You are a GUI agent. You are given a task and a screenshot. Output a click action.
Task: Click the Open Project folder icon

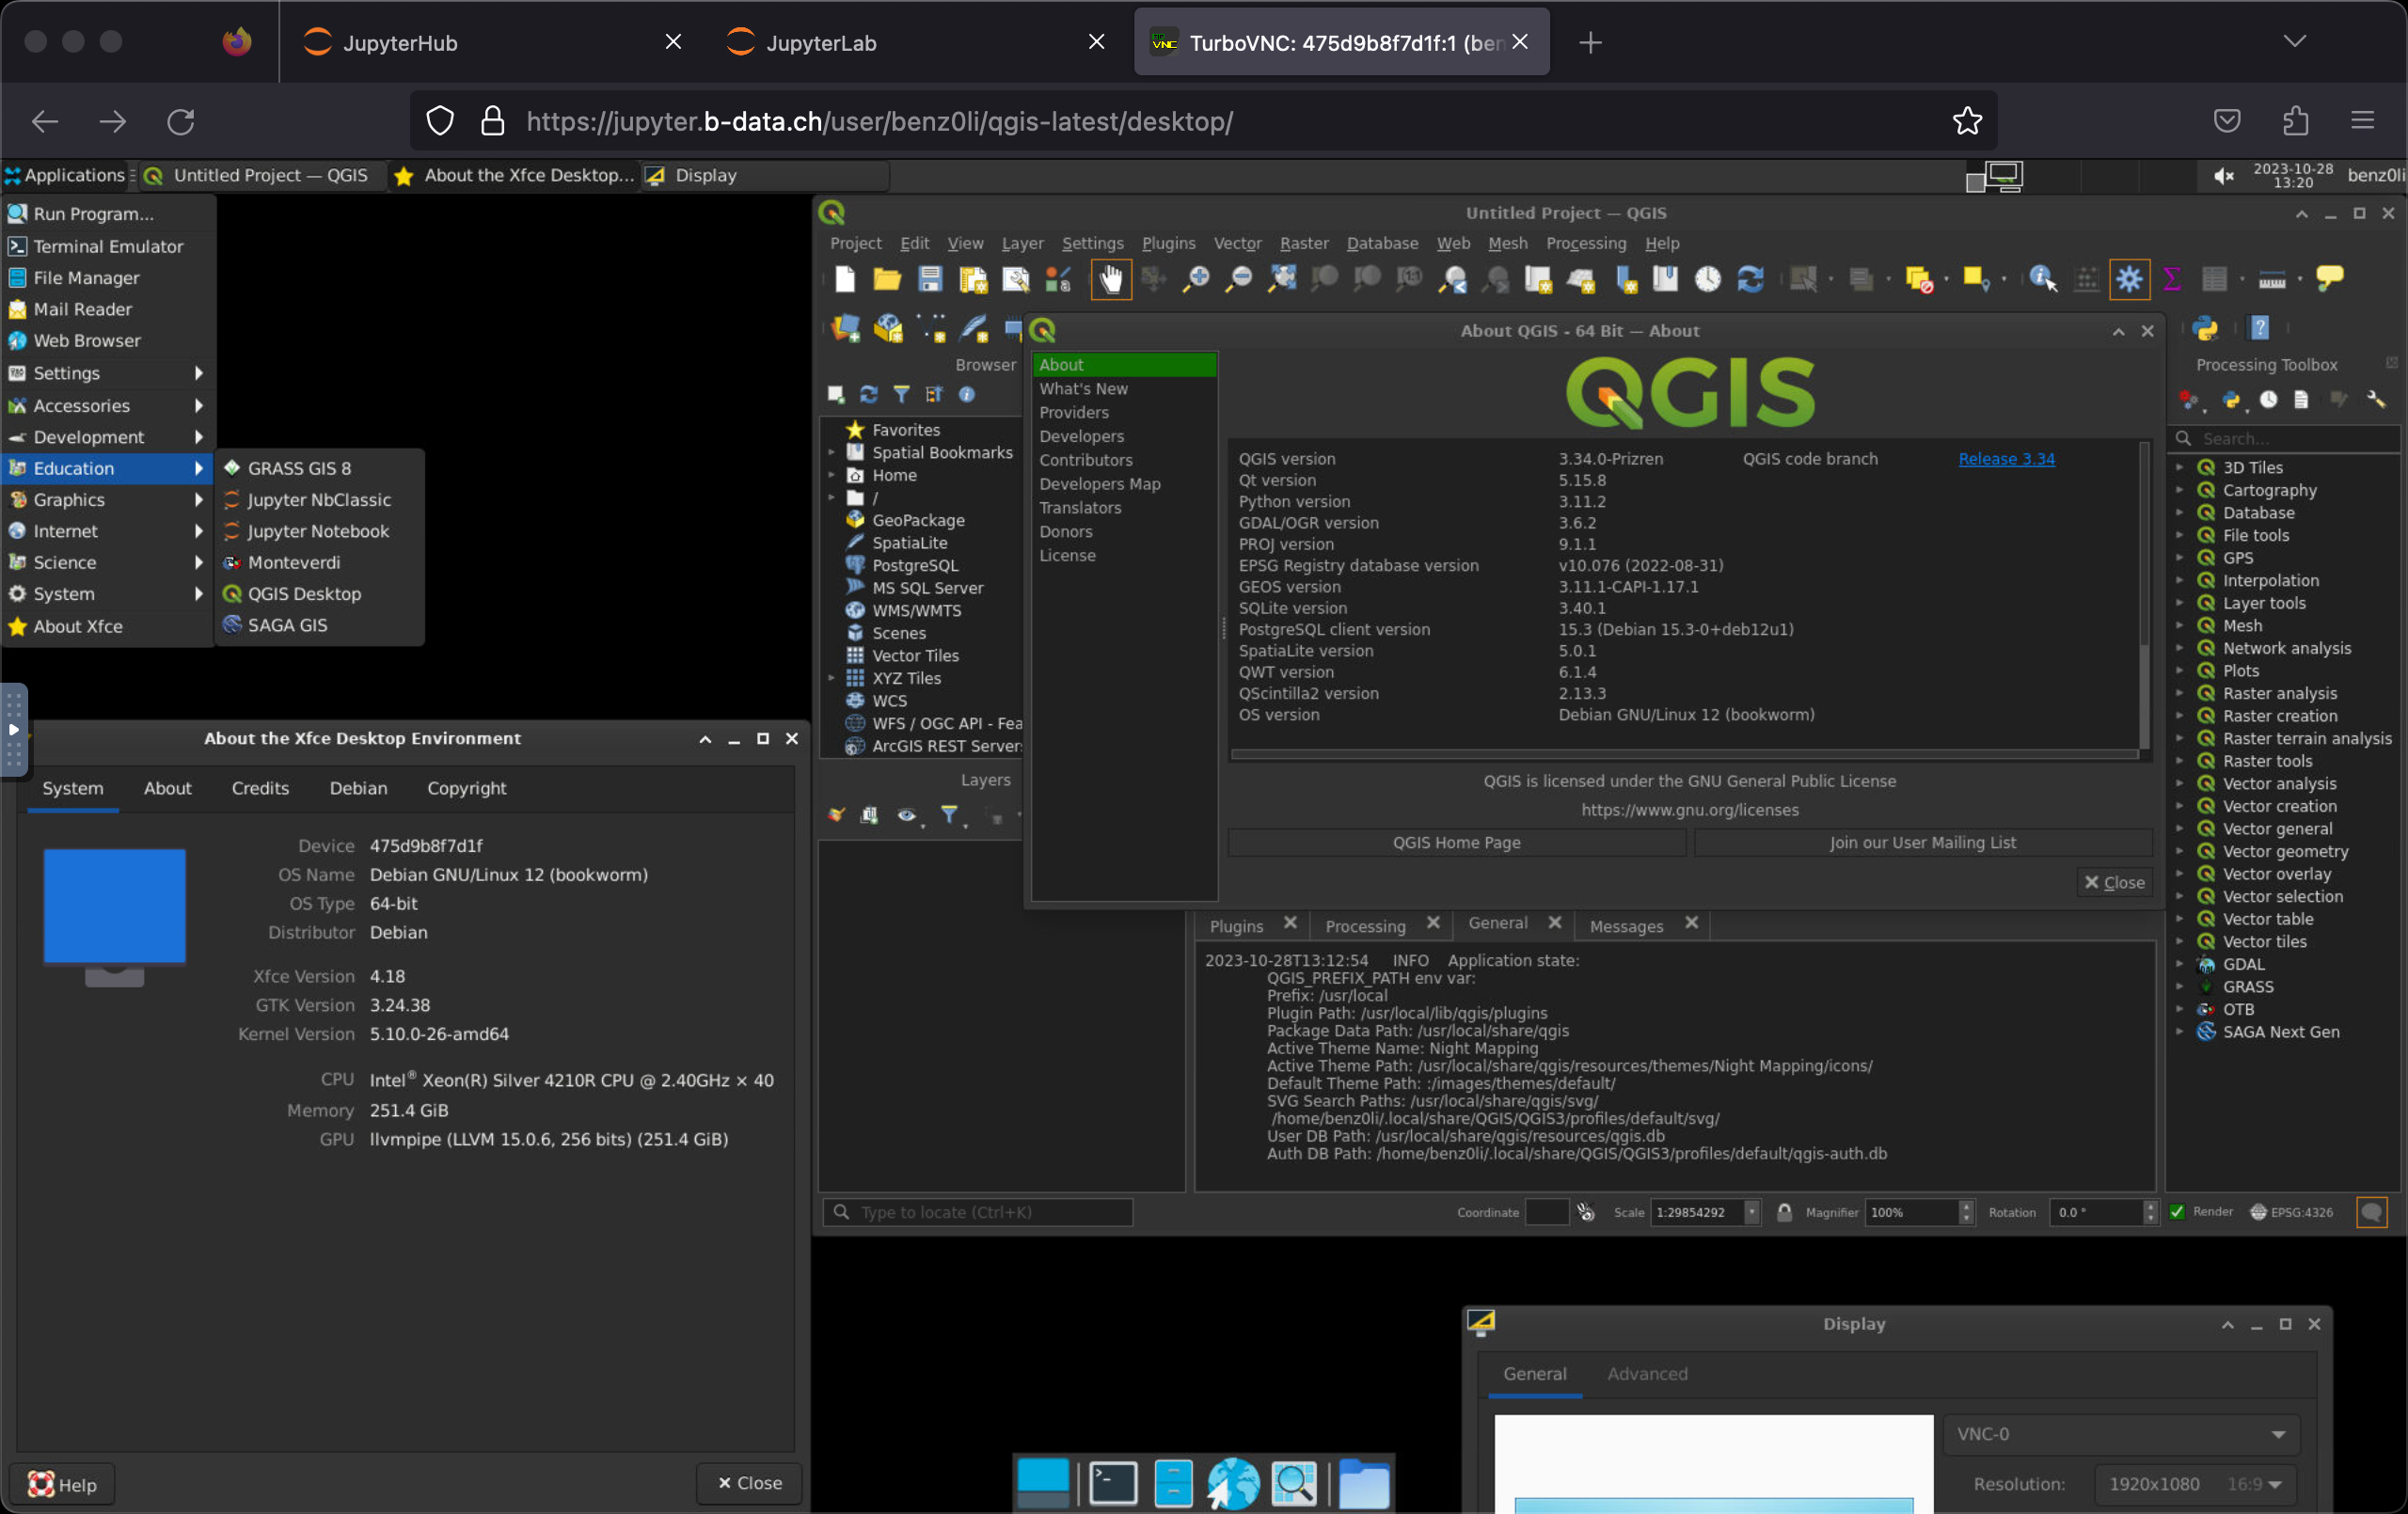point(886,279)
